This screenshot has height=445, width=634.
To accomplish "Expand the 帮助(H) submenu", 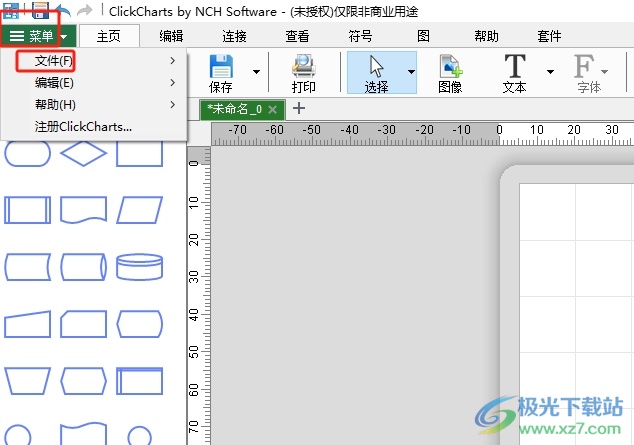I will (x=94, y=105).
